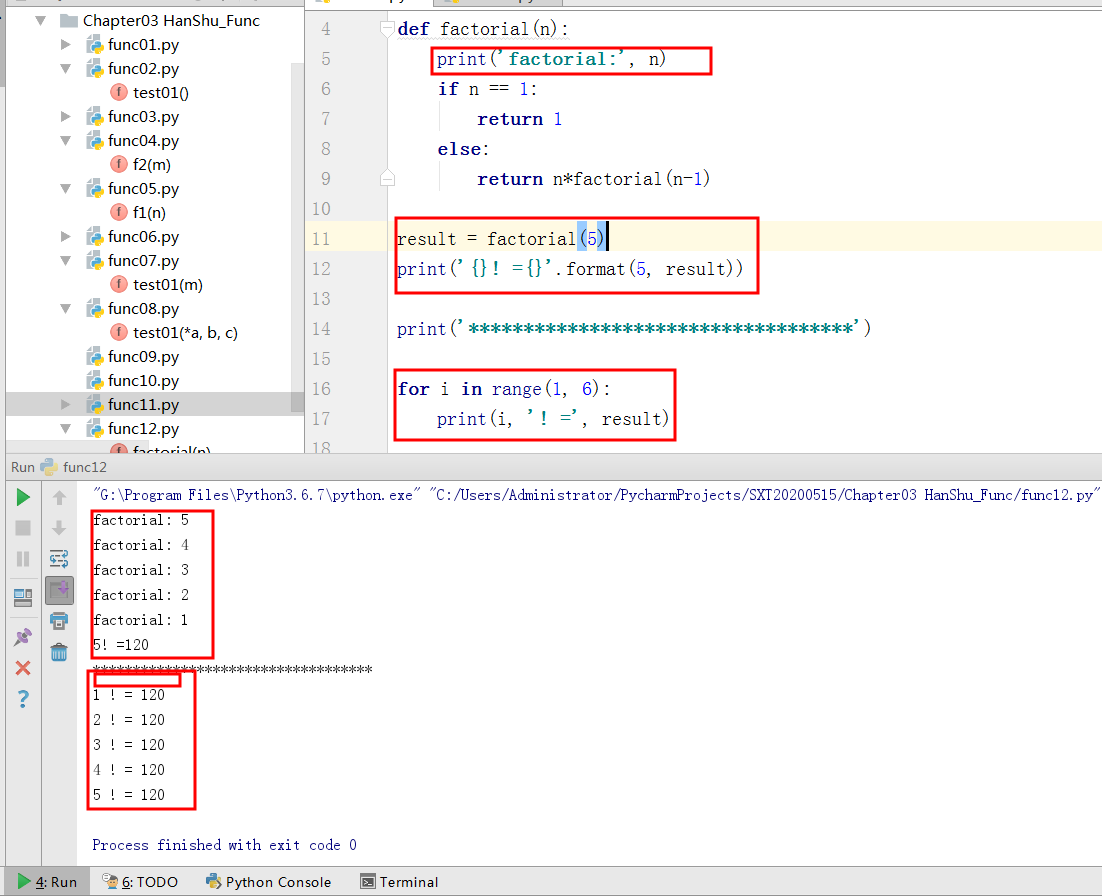Viewport: 1102px width, 896px height.
Task: Collapse the func07.py tree node arrow
Action: point(66,260)
